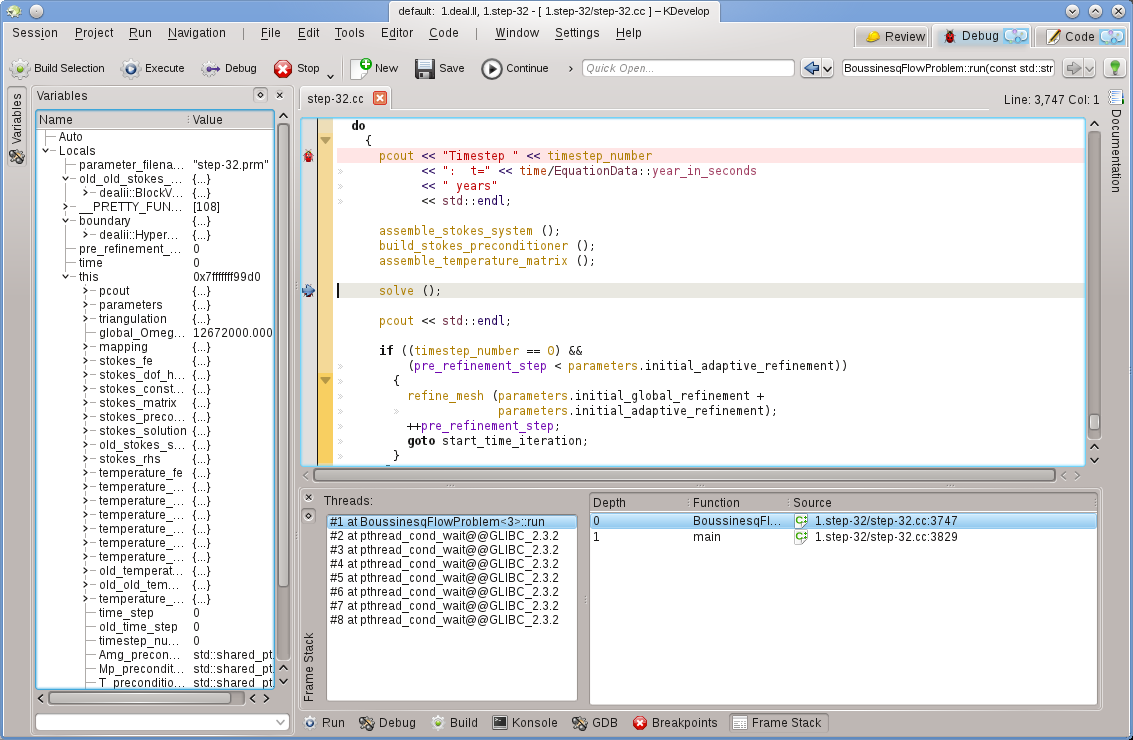The image size is (1133, 740).
Task: Click the lightbulb icon in toolbar
Action: (1114, 68)
